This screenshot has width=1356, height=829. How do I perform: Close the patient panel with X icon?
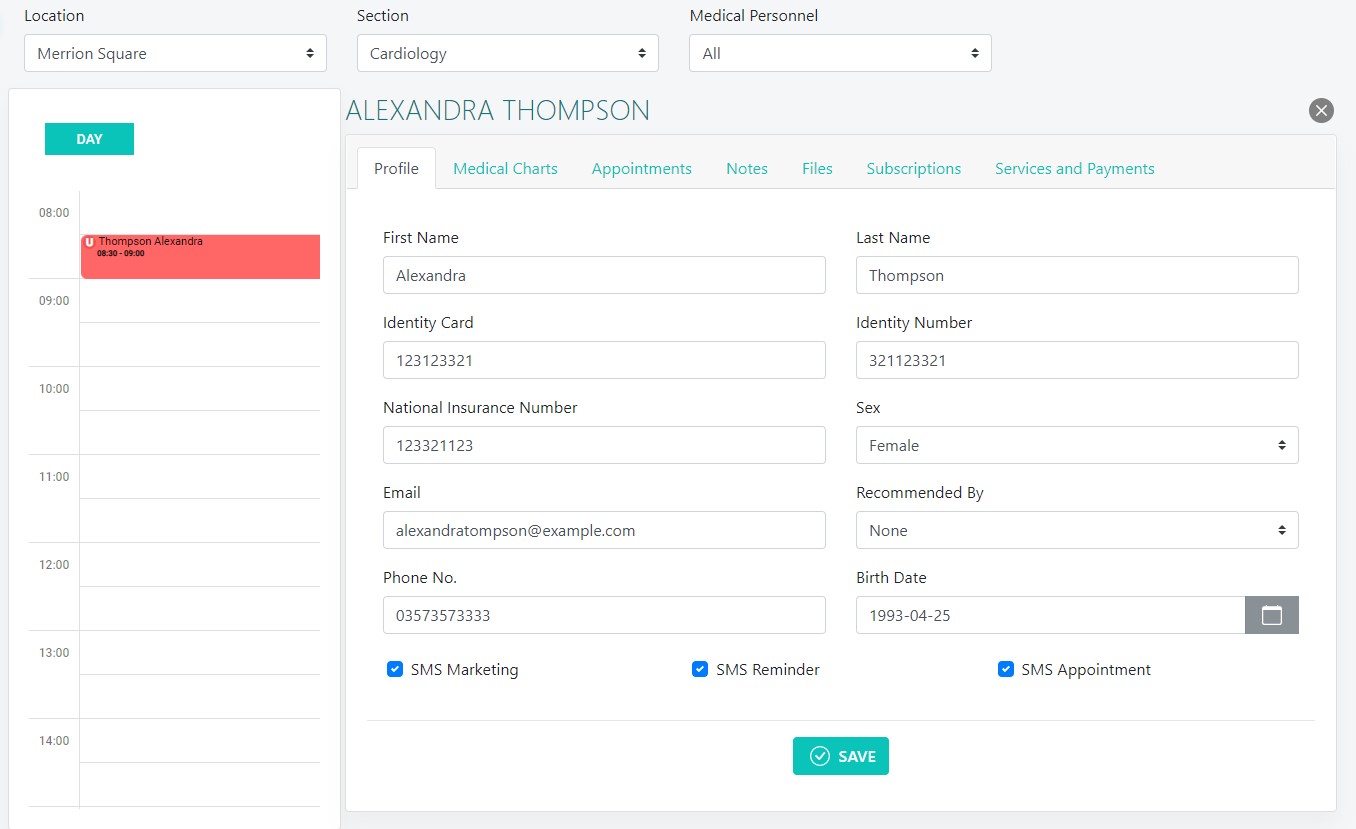click(x=1321, y=111)
